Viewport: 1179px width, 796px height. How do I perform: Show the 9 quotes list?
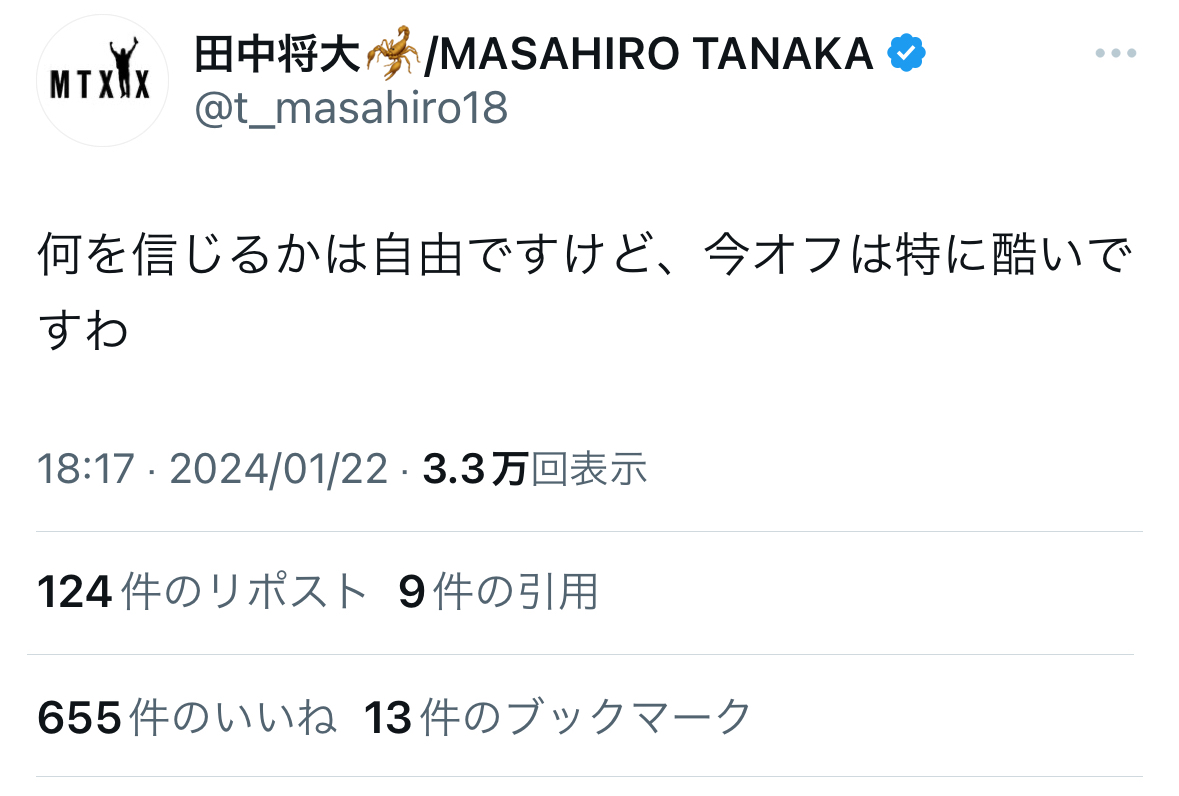click(412, 592)
